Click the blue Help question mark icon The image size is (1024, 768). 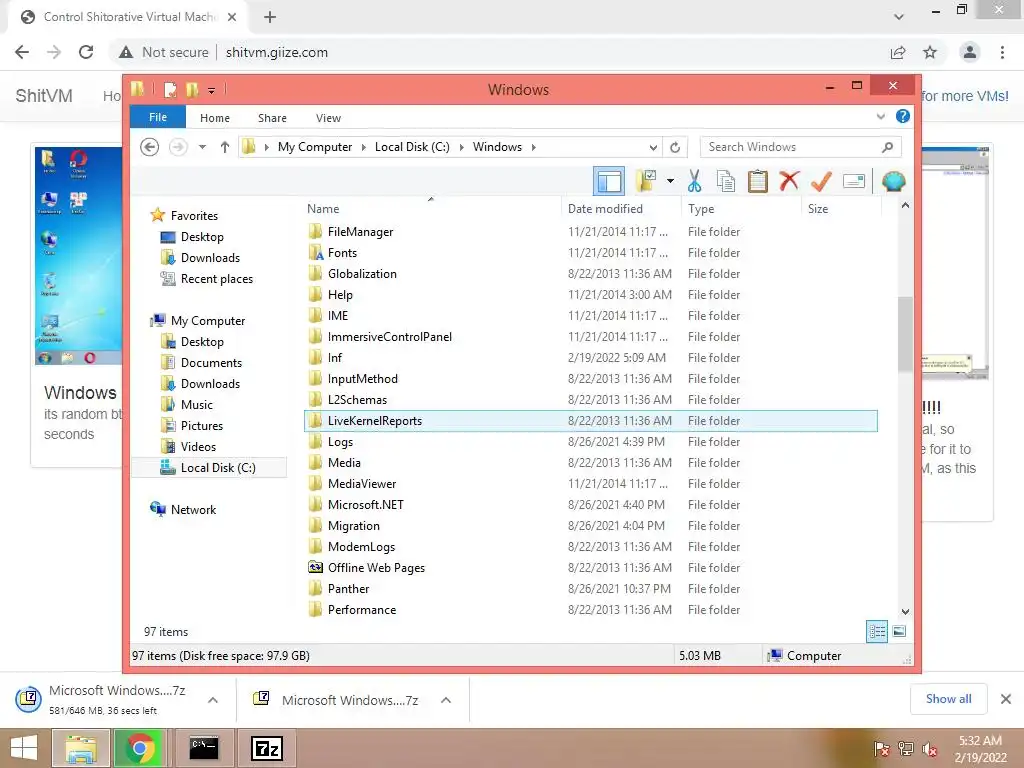click(x=903, y=116)
